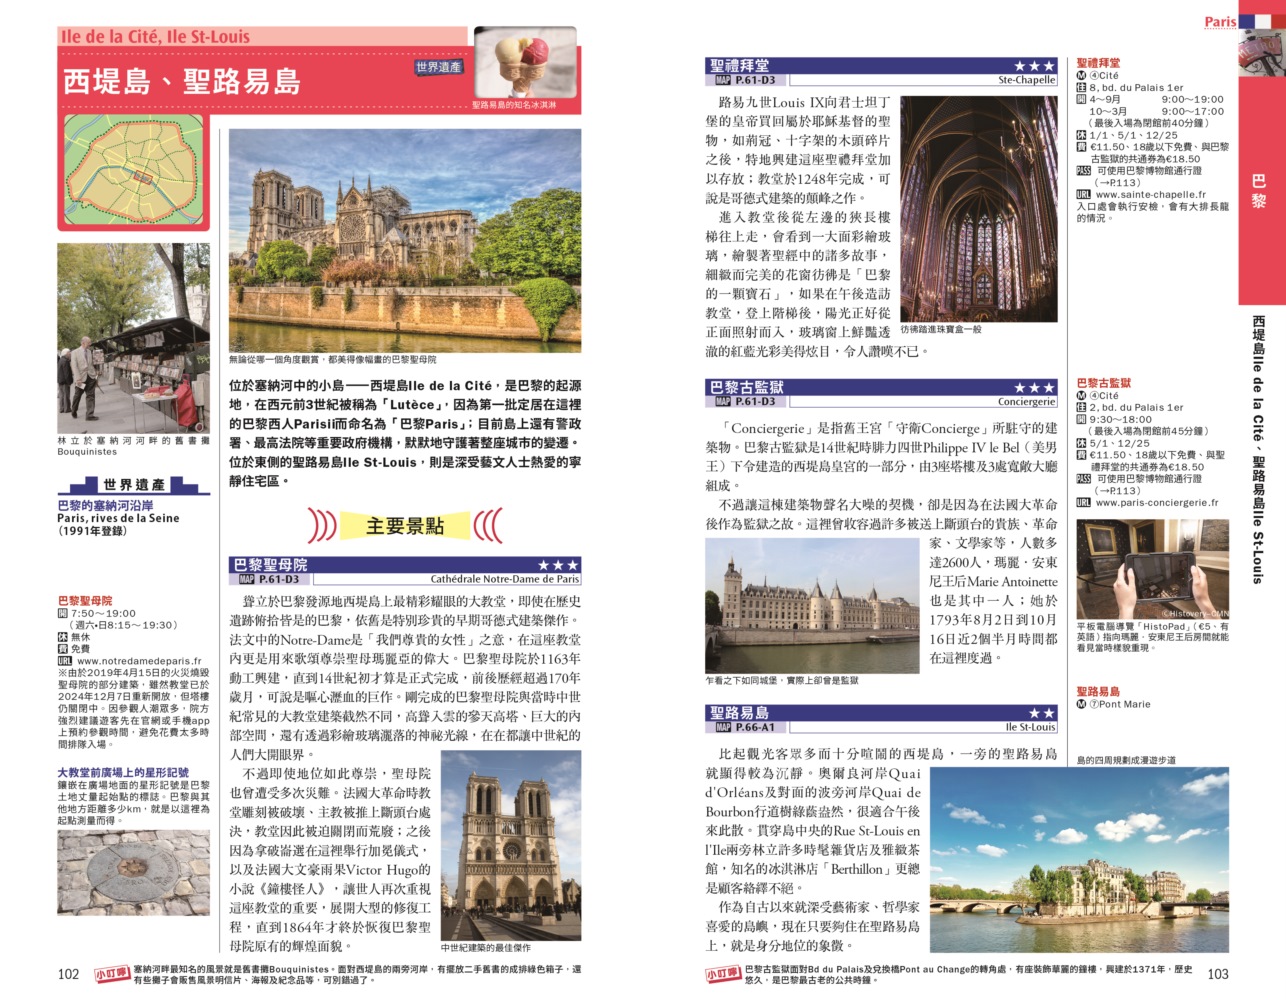This screenshot has width=1286, height=1000.
Task: Click the 小叮嚀 tip icon on page 102
Action: point(112,974)
